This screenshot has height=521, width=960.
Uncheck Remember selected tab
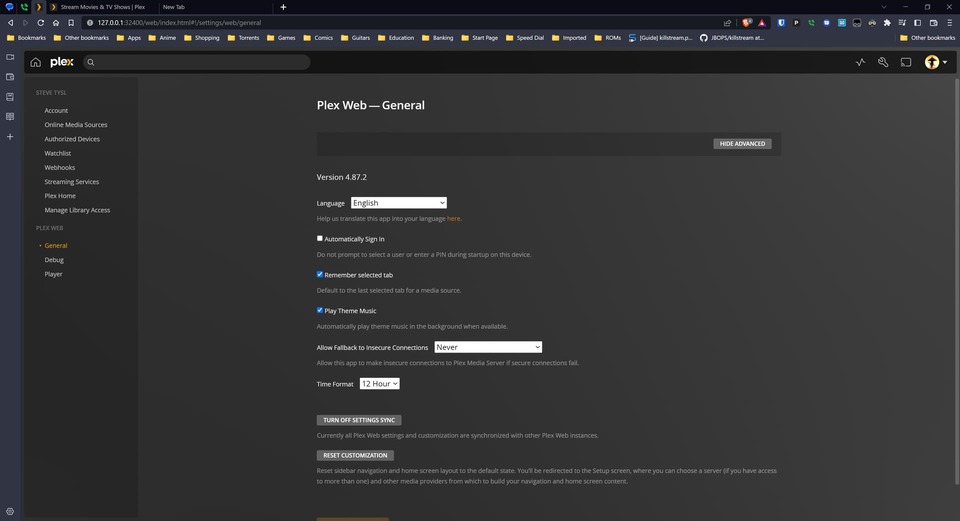point(320,274)
